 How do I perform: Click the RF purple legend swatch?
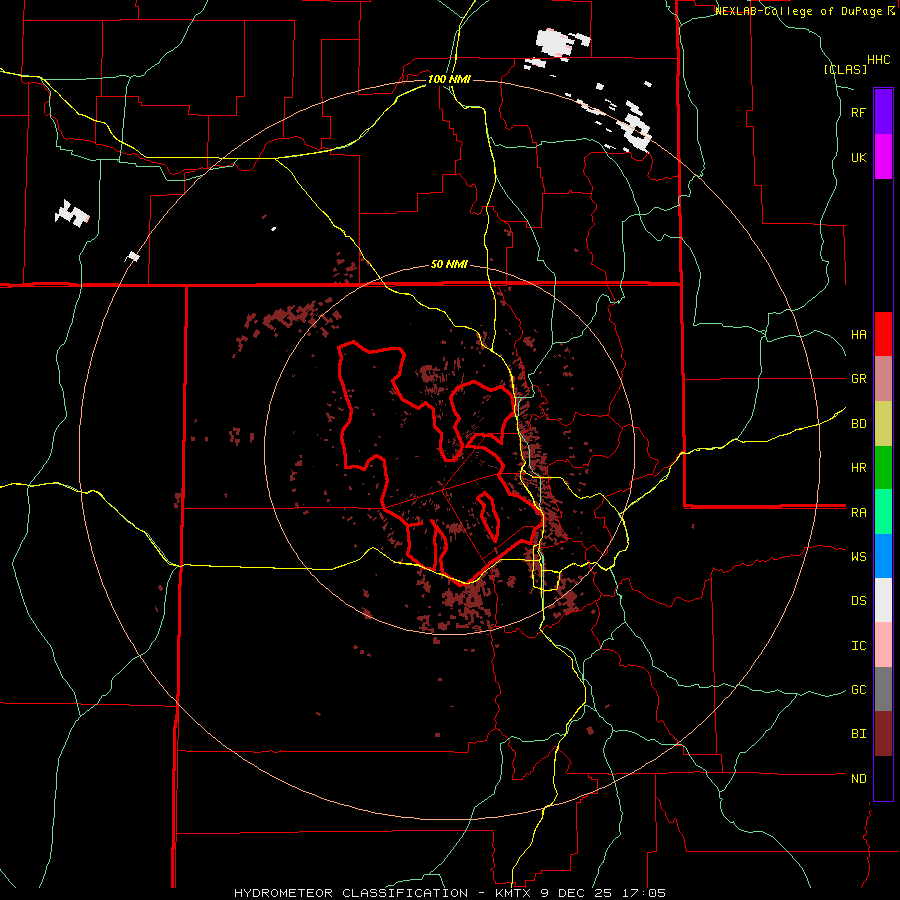click(x=883, y=112)
